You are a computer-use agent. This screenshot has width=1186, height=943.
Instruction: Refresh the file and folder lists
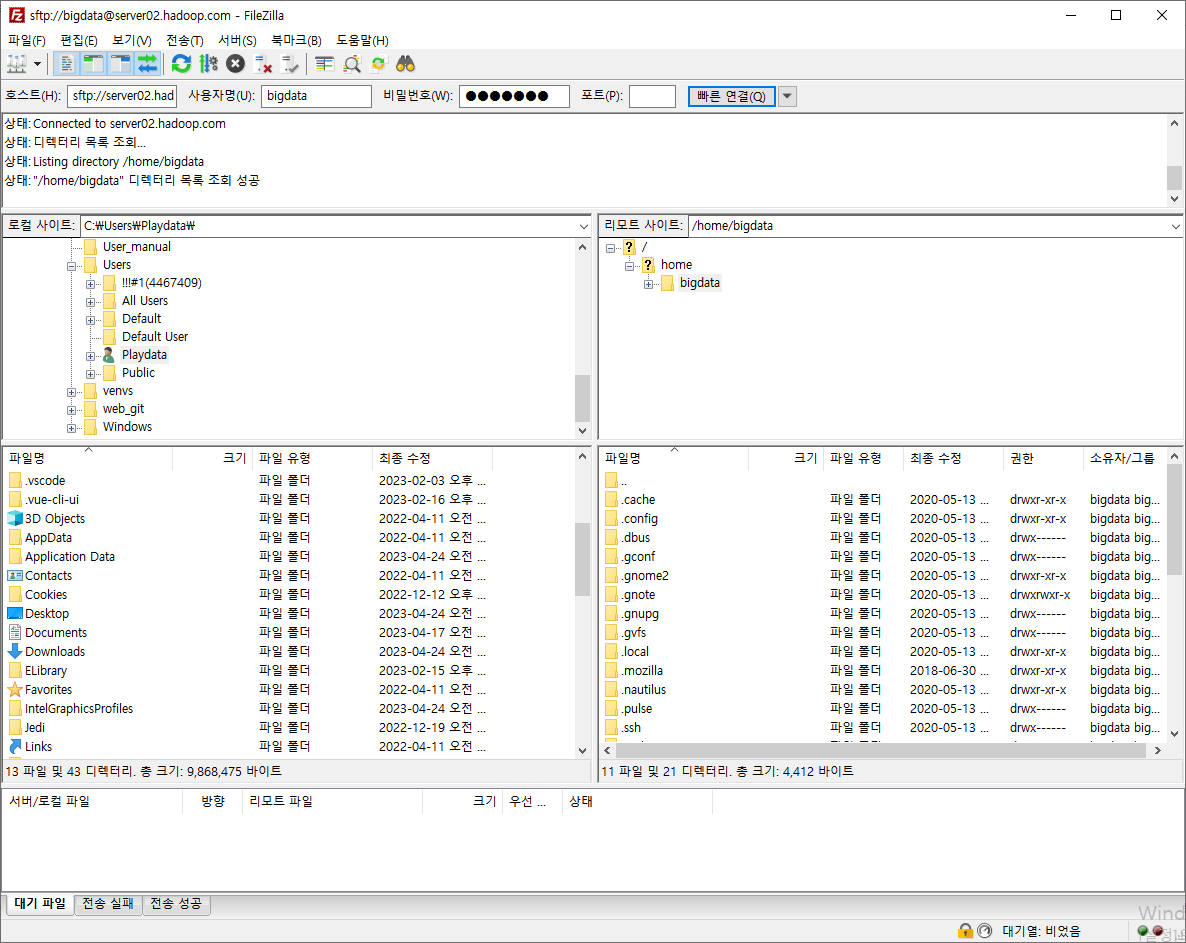182,64
